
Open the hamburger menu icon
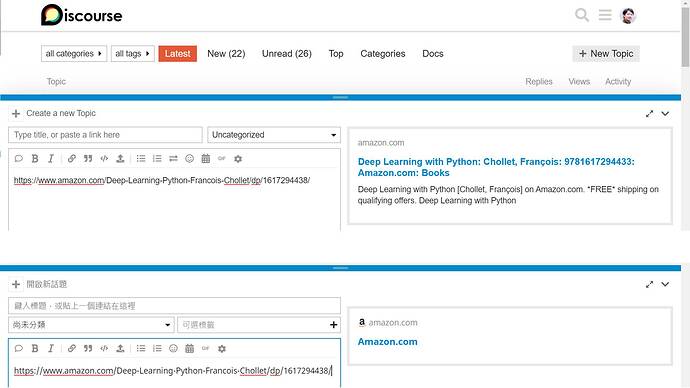pyautogui.click(x=605, y=15)
